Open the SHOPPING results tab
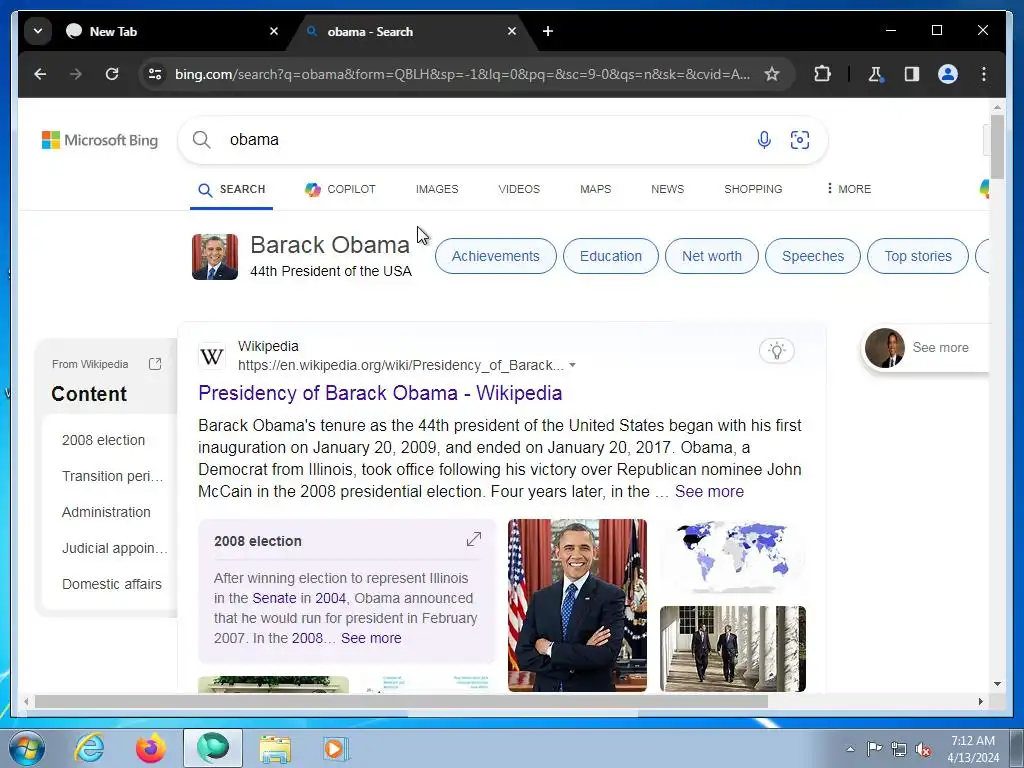Screen dimensions: 1024x768 coord(753,189)
